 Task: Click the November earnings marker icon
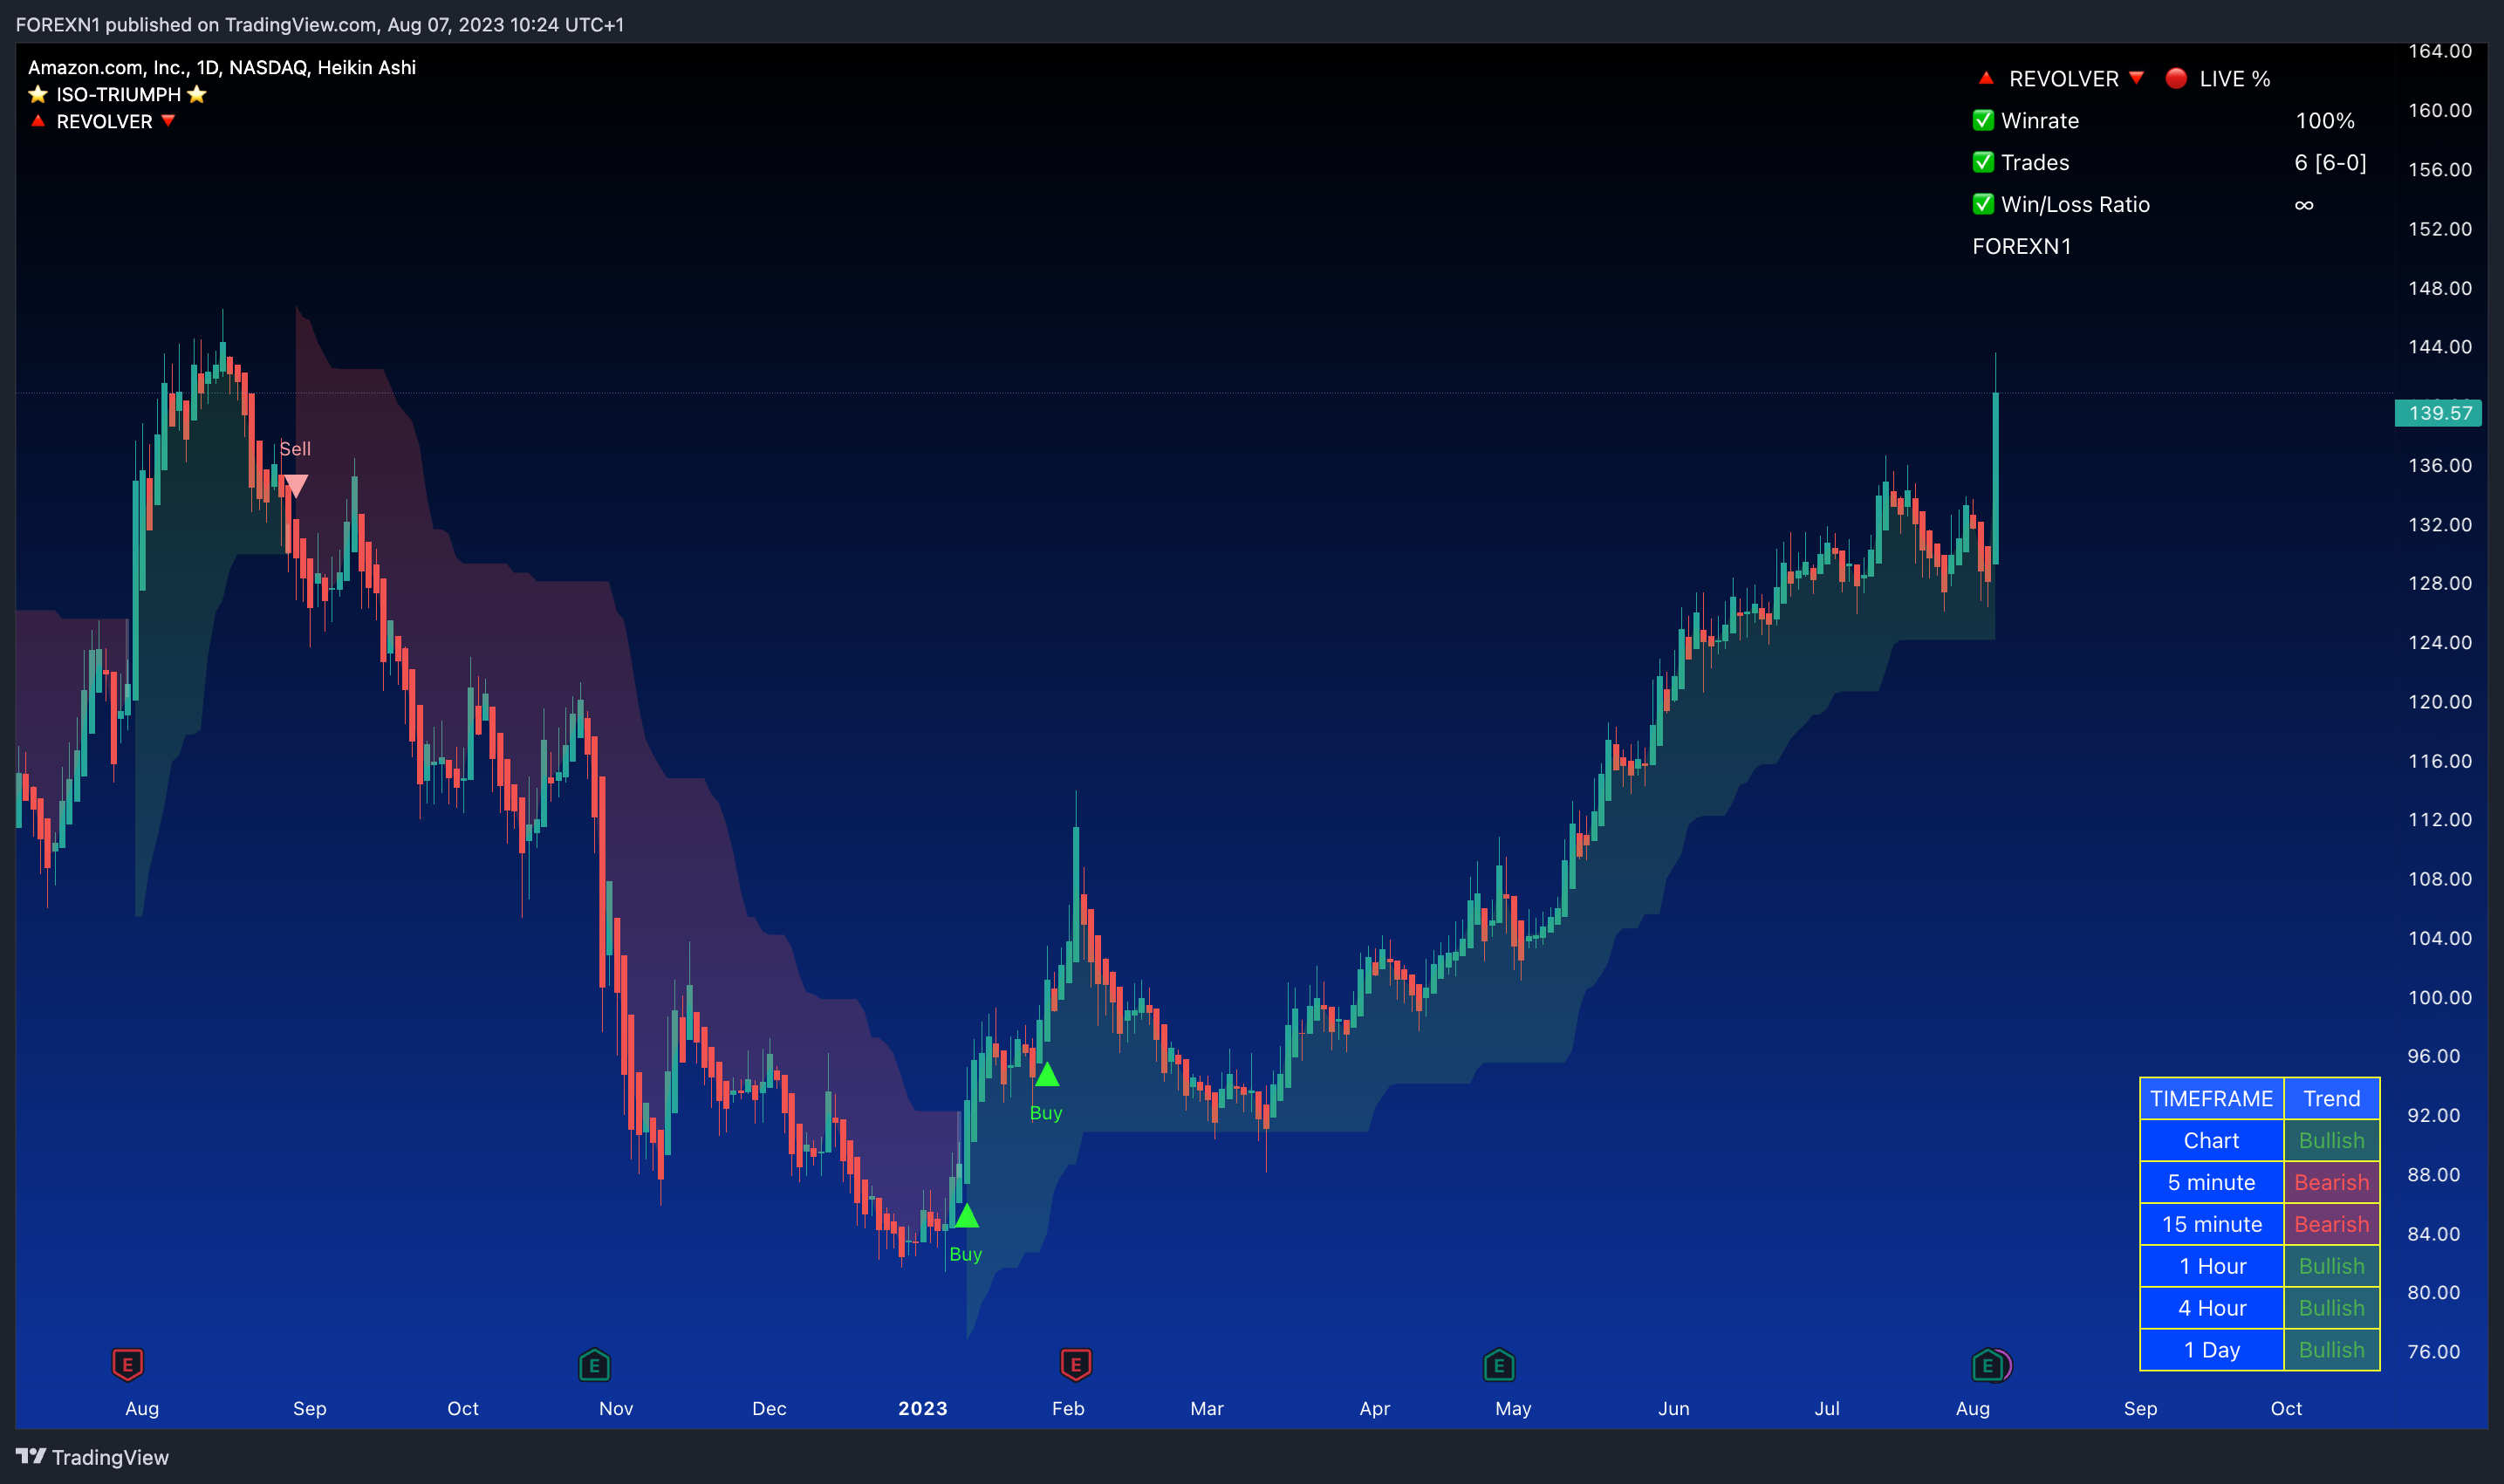point(594,1364)
